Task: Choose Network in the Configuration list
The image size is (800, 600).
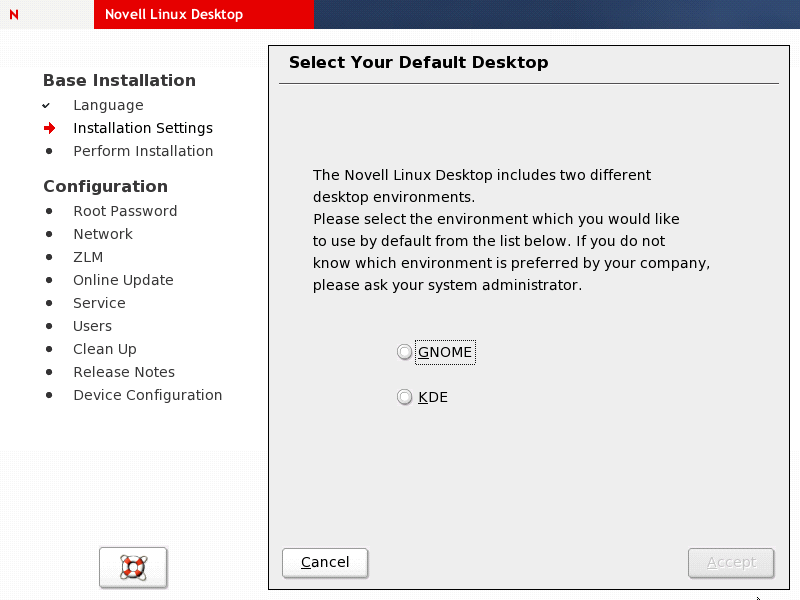Action: (x=103, y=234)
